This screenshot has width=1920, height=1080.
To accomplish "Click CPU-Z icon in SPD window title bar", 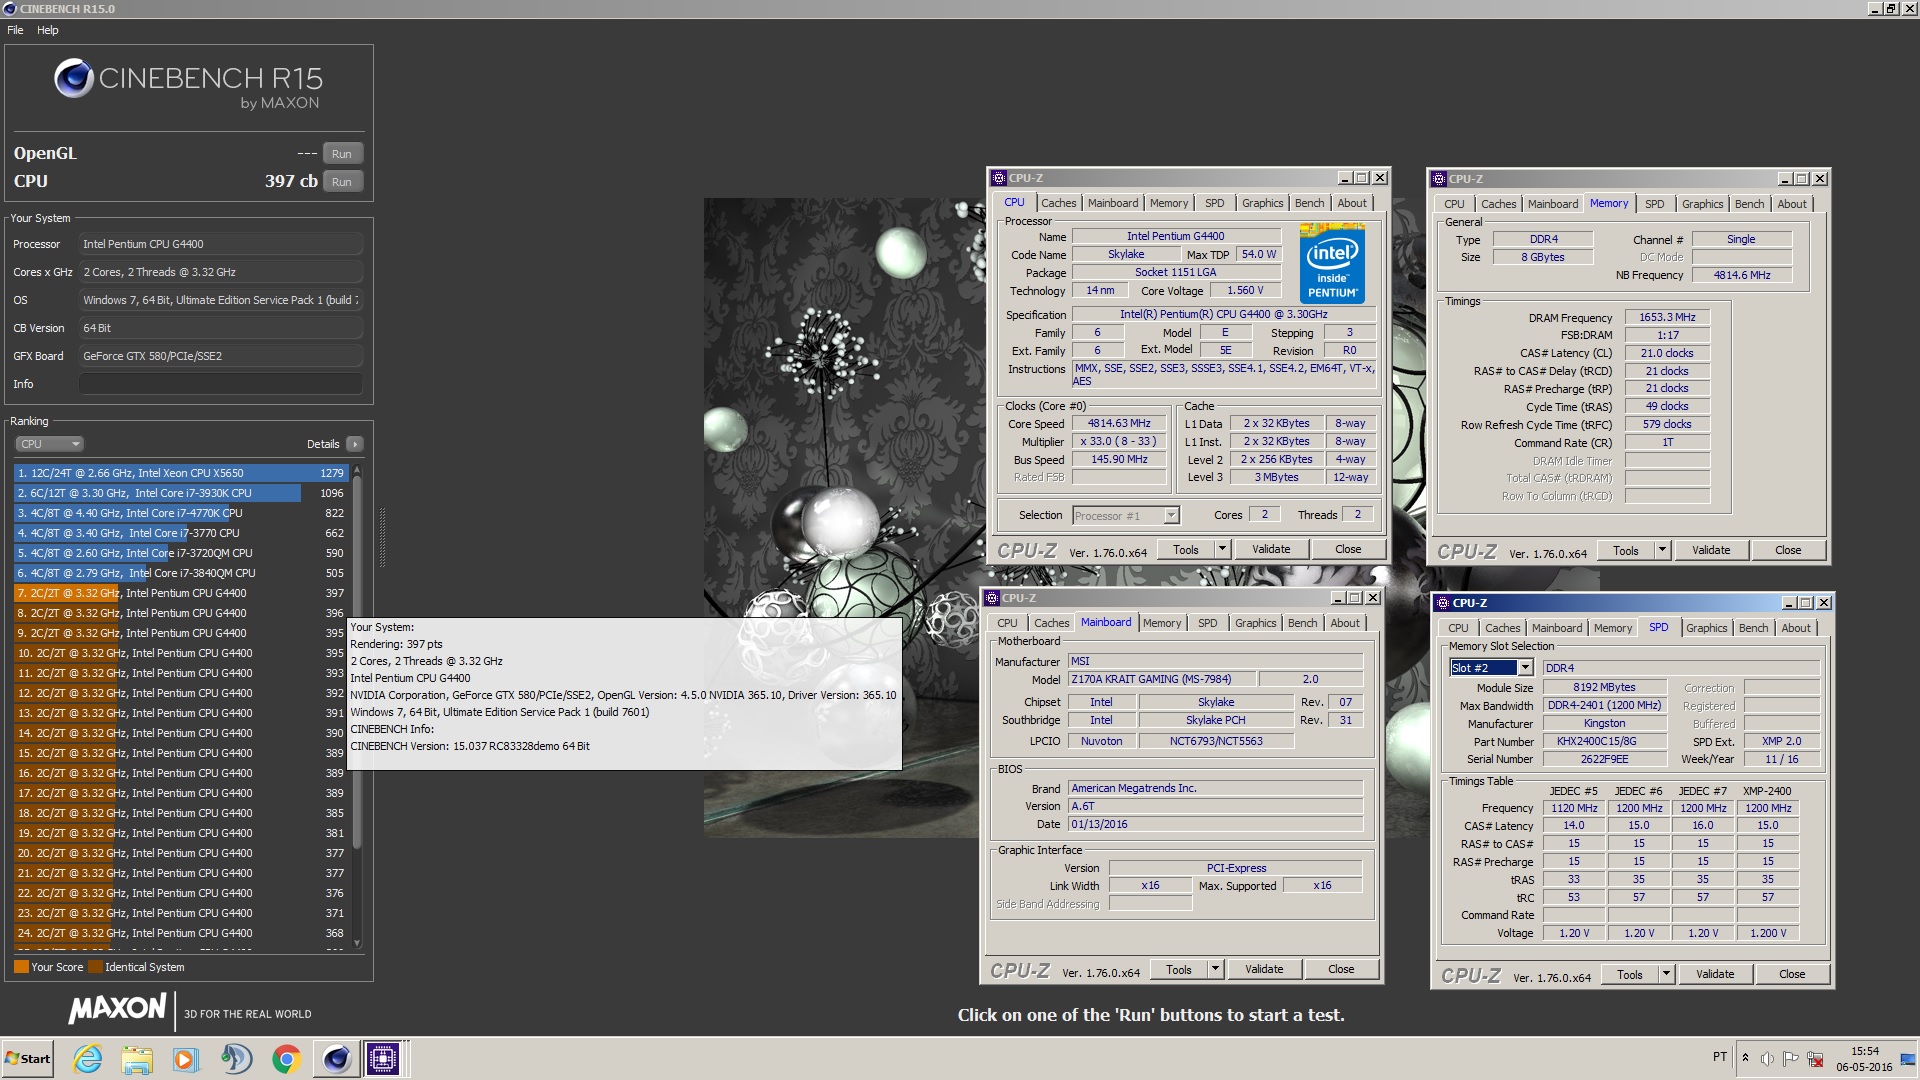I will point(1441,603).
